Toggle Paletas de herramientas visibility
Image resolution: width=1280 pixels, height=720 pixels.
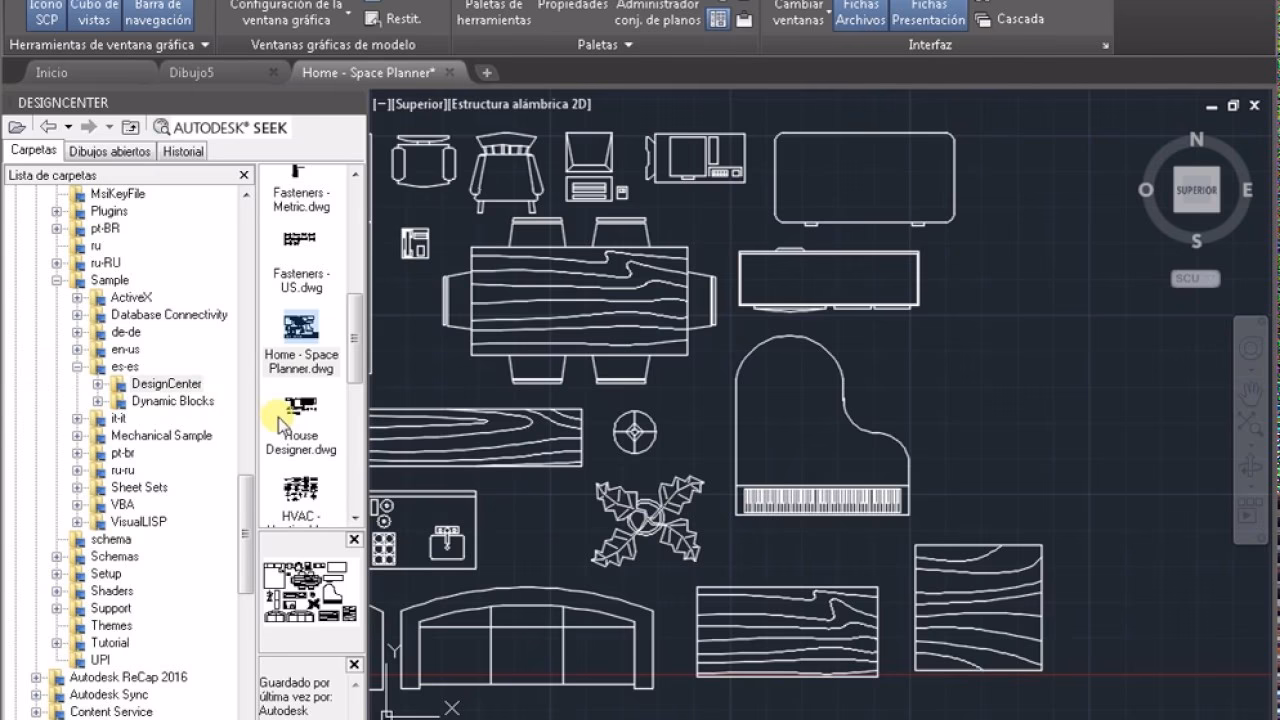click(x=493, y=12)
